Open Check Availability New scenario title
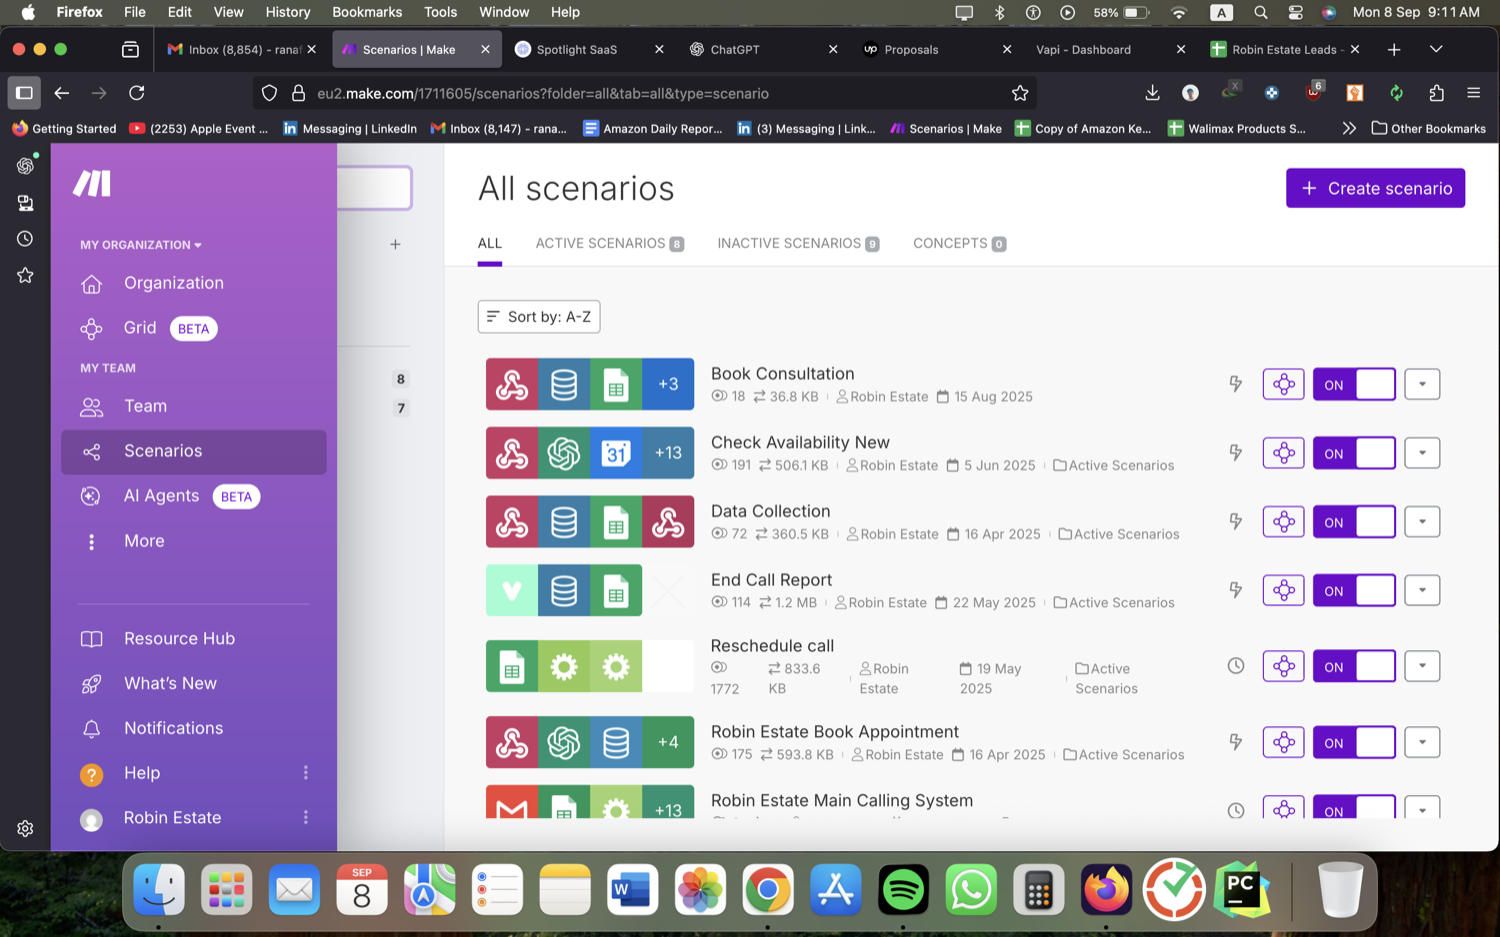 (x=800, y=442)
